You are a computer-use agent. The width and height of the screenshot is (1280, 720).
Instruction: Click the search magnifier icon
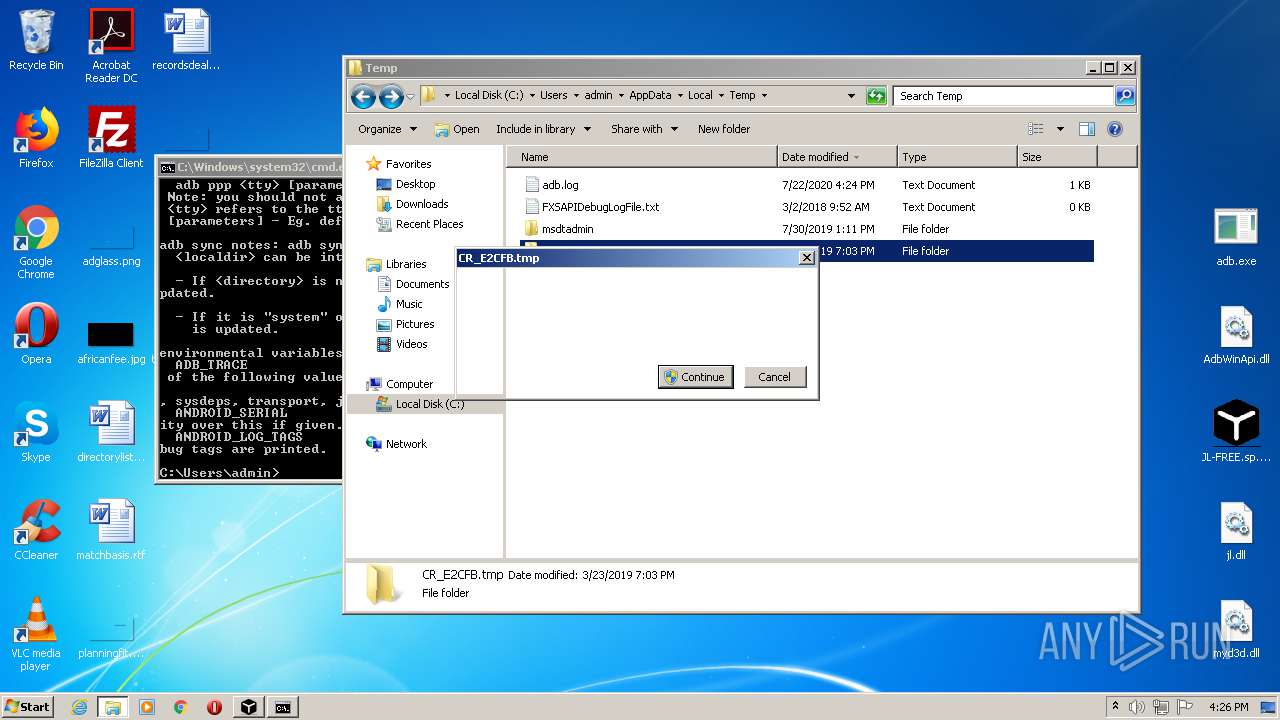[1125, 96]
